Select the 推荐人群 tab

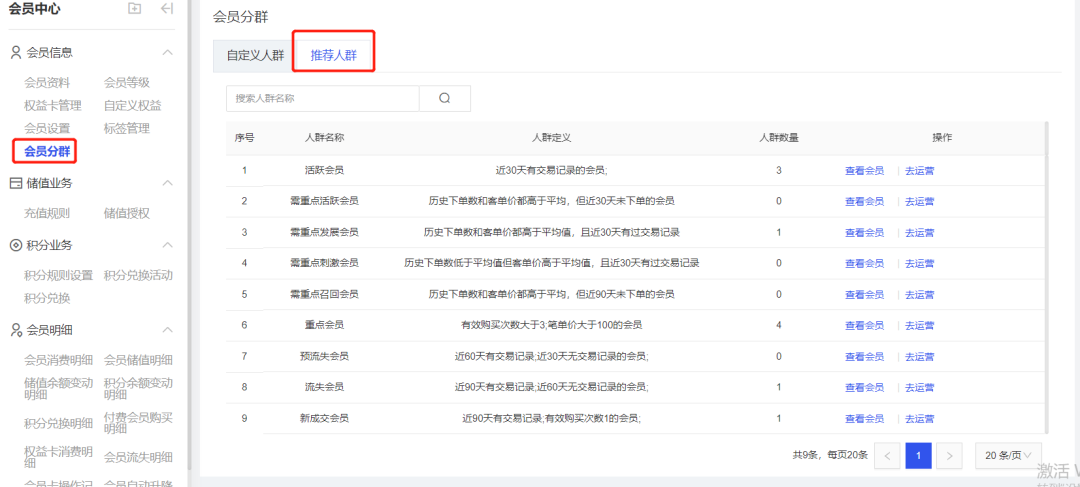(x=333, y=56)
